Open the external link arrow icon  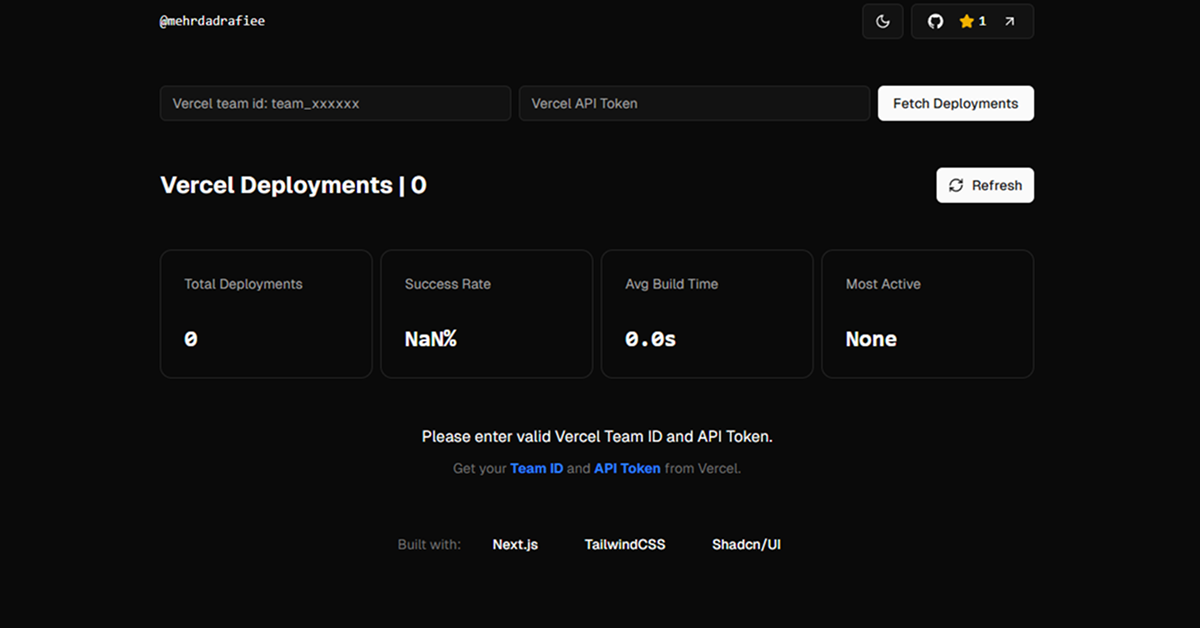[x=1009, y=21]
